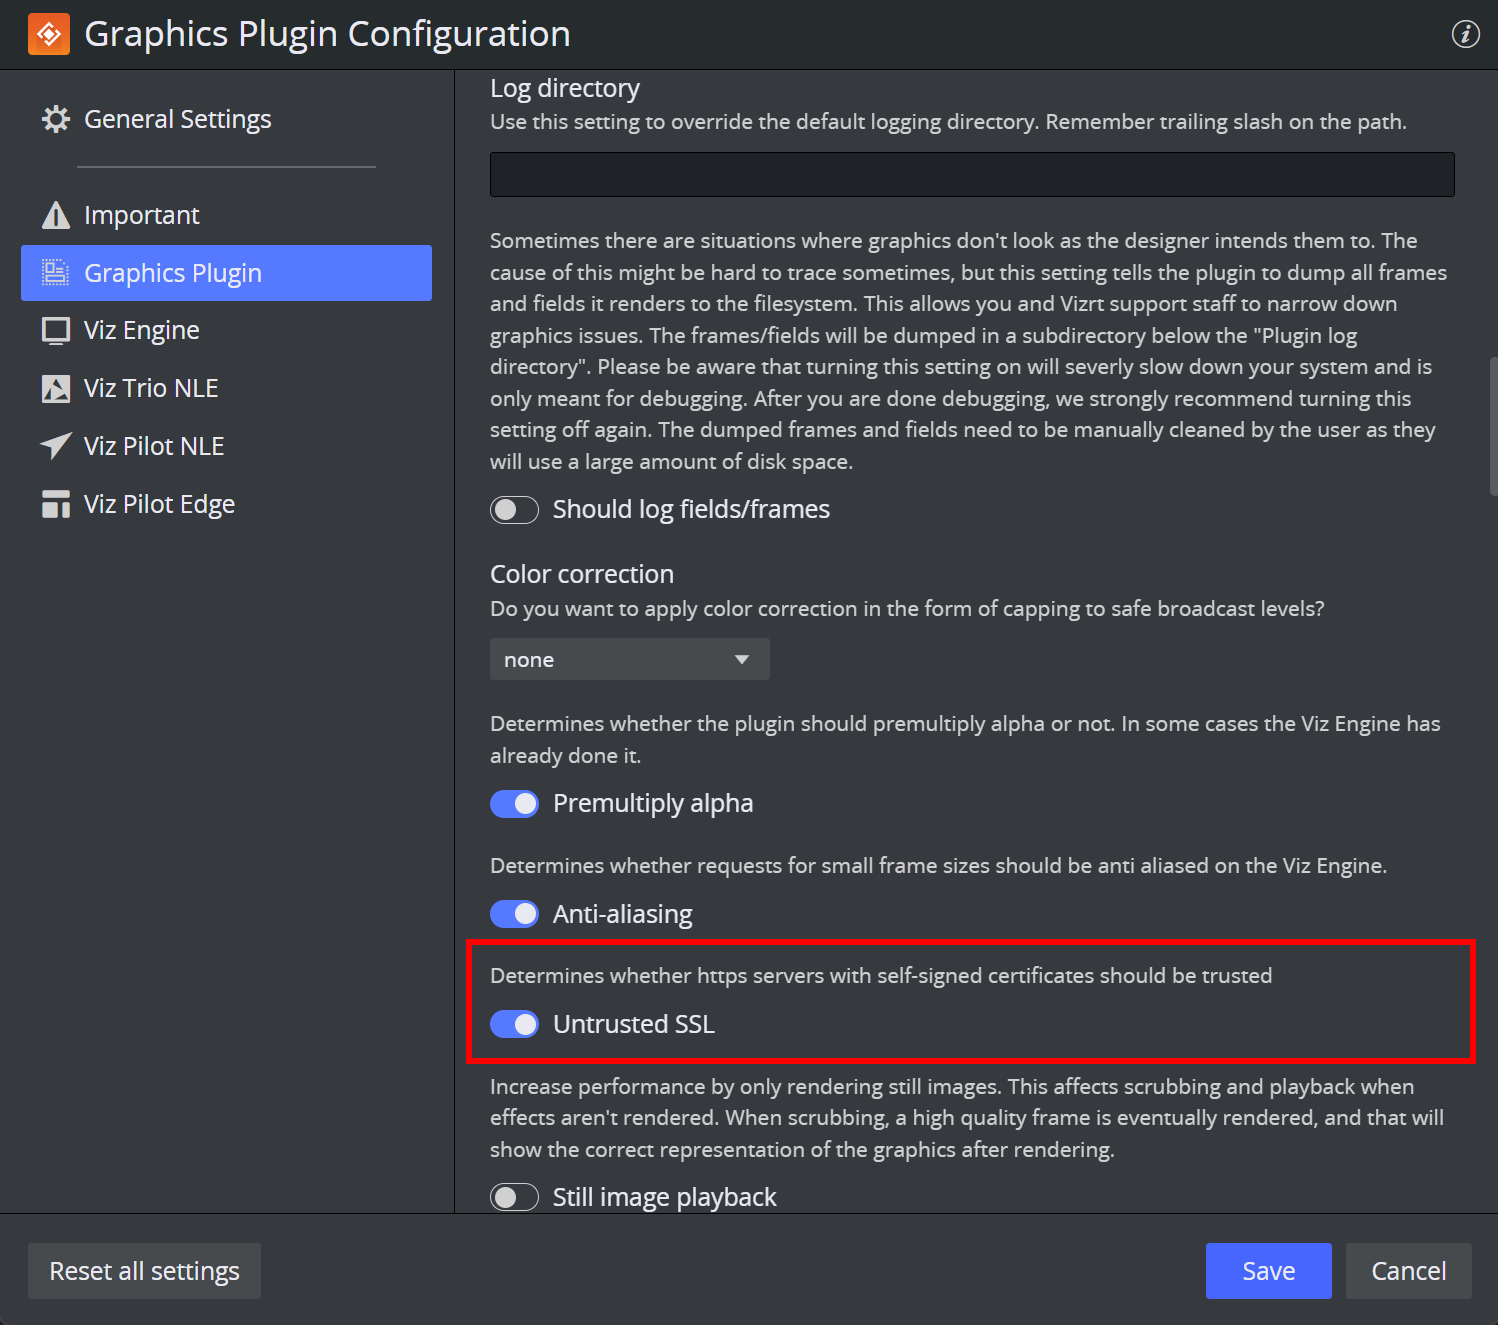
Task: Click the Viz Pilot NLE paper-plane icon
Action: 56,446
